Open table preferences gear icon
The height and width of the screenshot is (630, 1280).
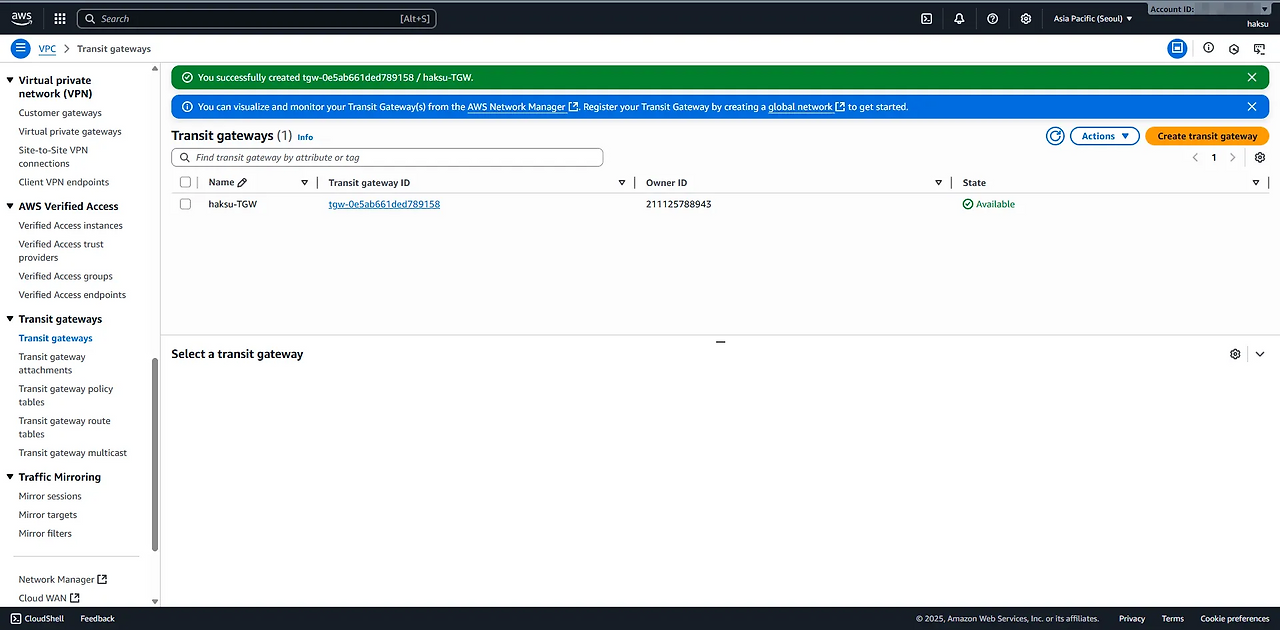point(1259,158)
